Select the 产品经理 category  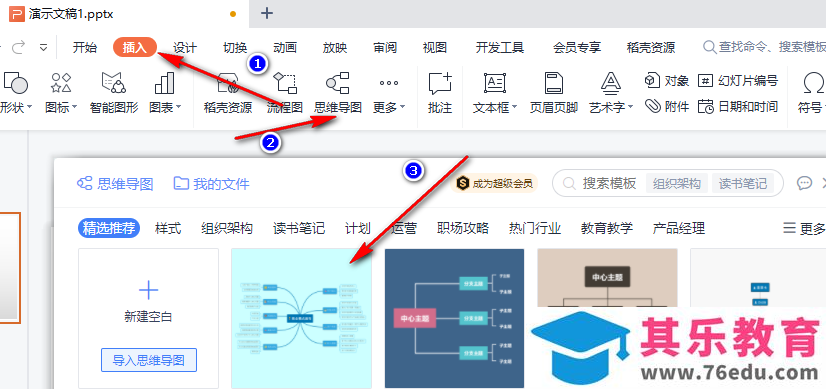point(678,228)
